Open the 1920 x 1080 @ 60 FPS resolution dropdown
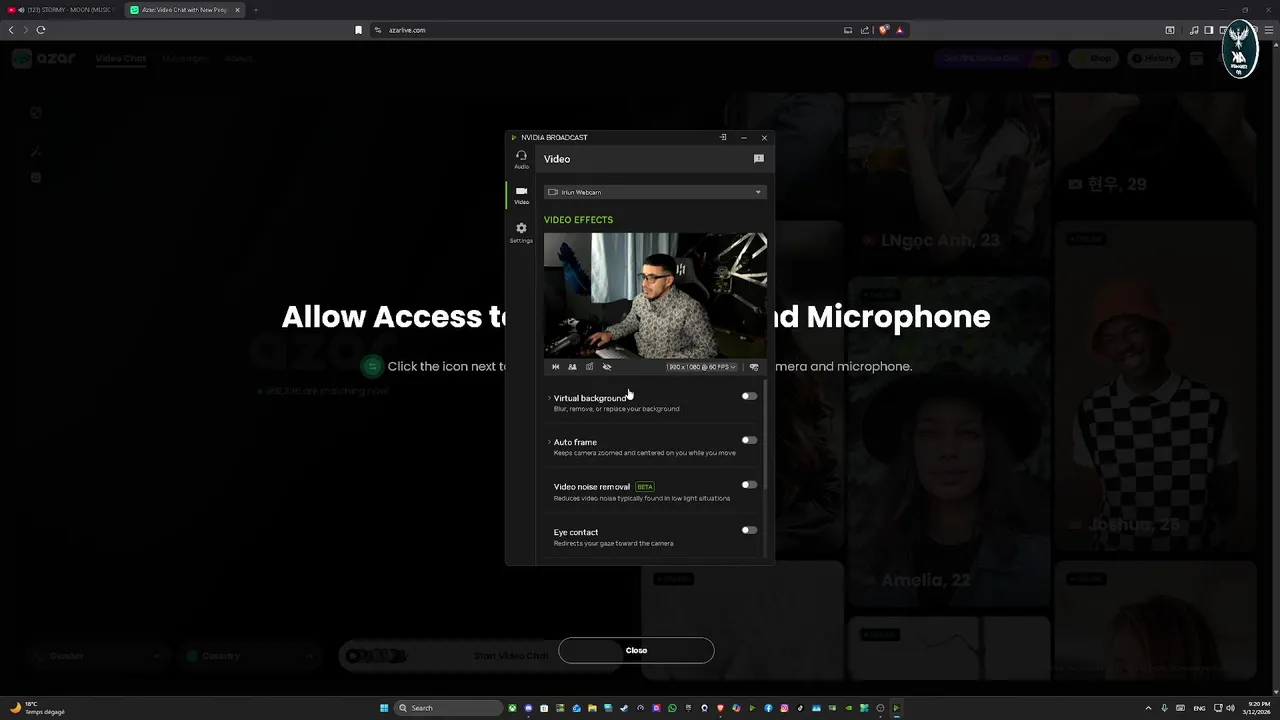Viewport: 1280px width, 720px height. point(701,367)
